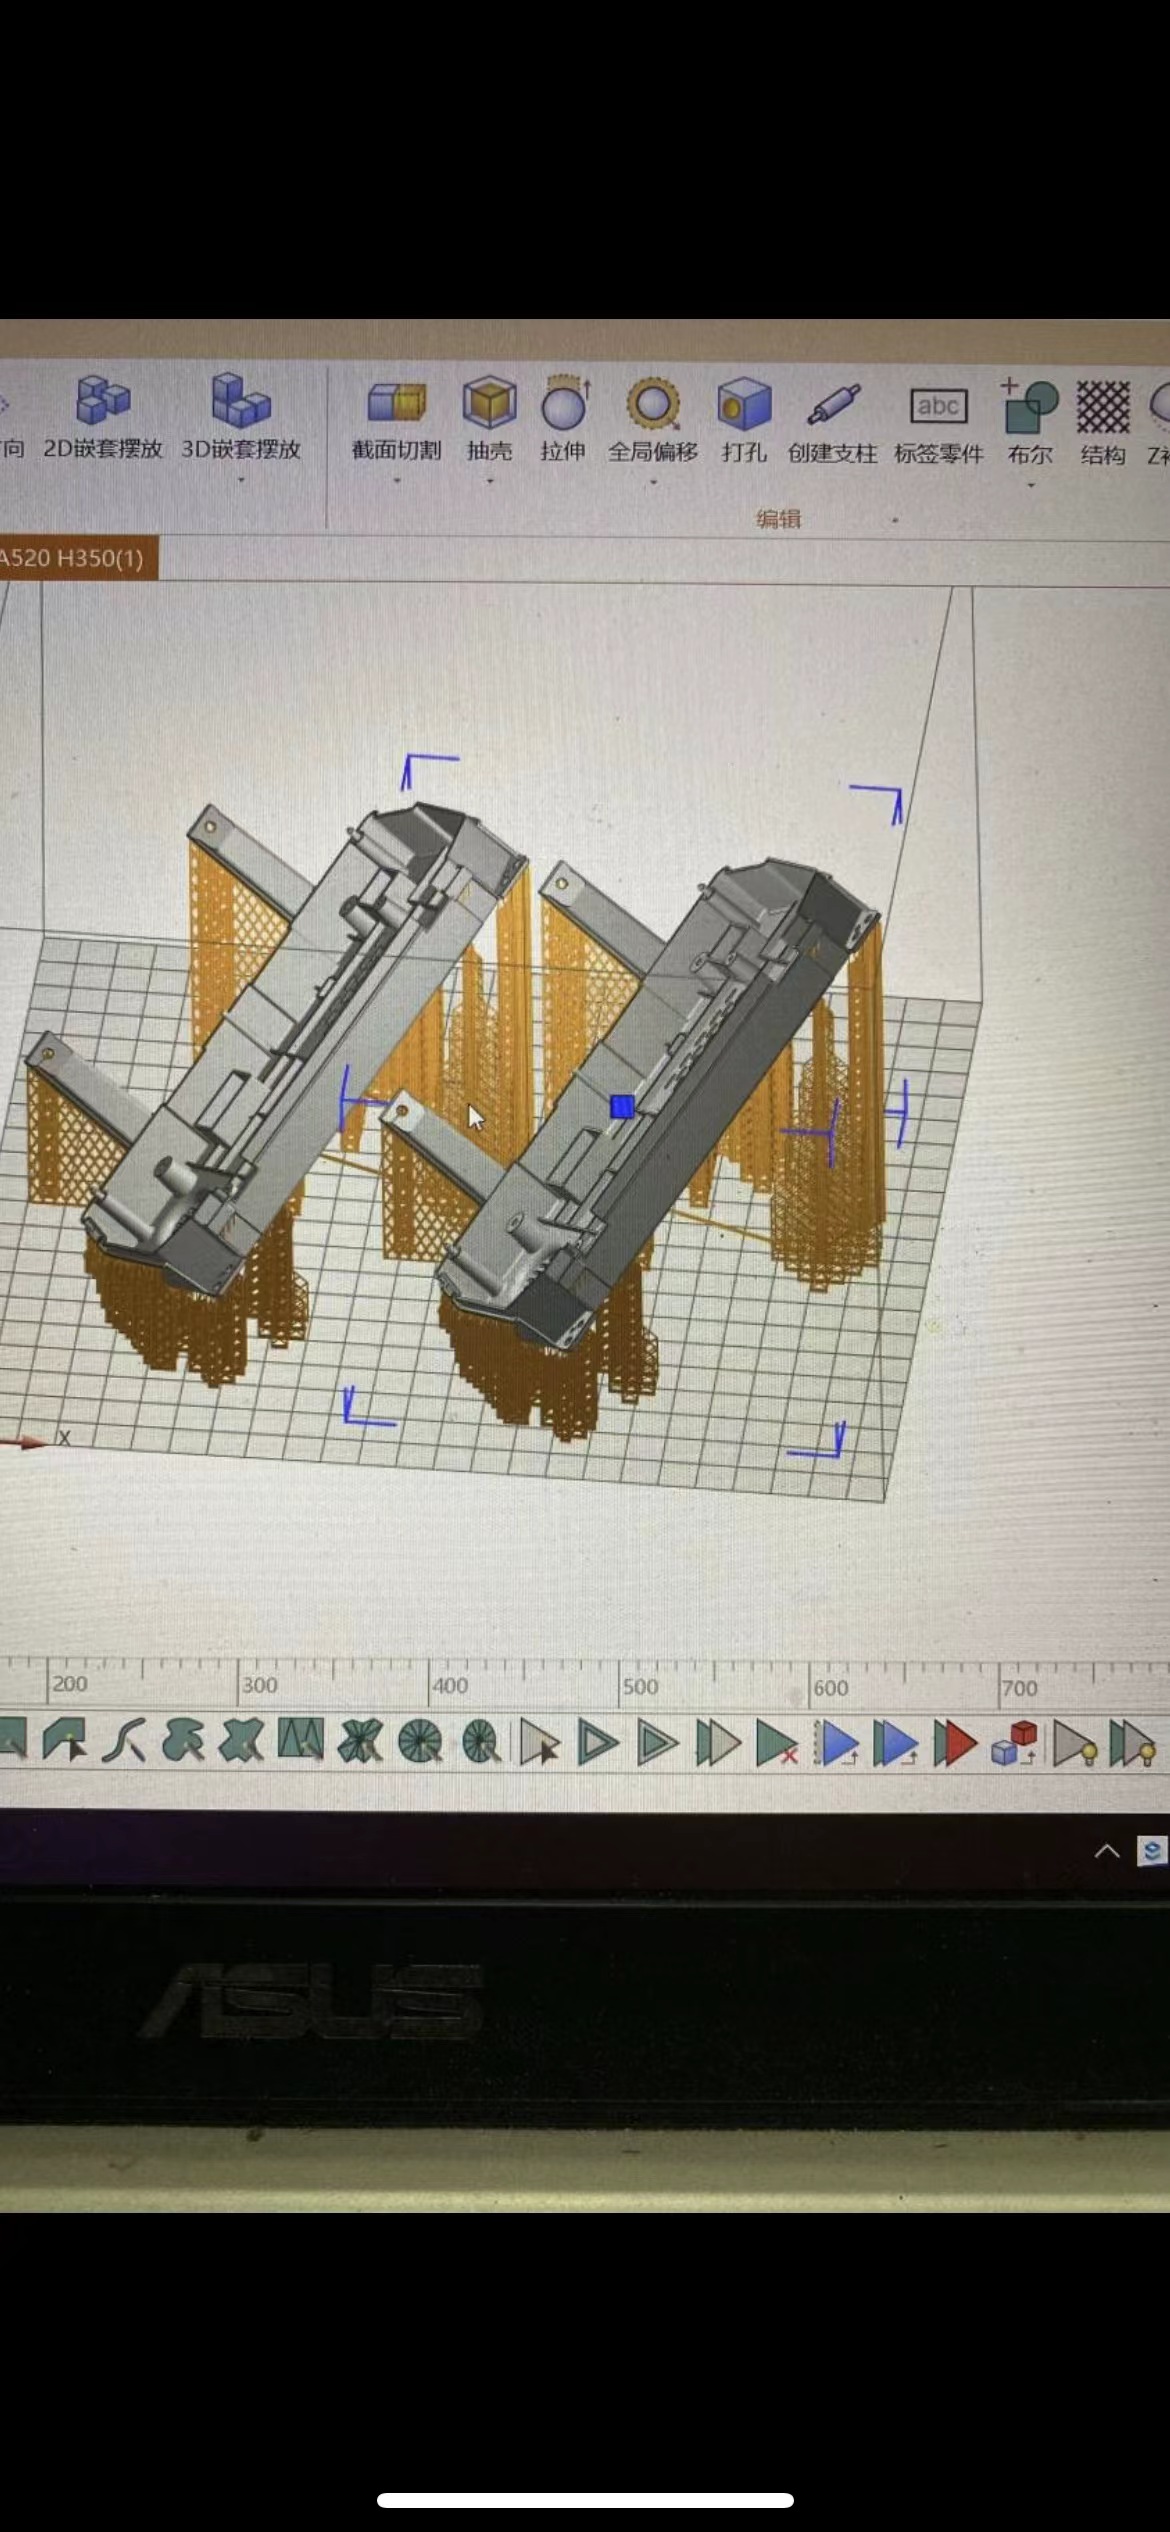Screen dimensions: 1170x2532
Task: Click the double grey triangle with lightbulb
Action: click(x=1134, y=1745)
